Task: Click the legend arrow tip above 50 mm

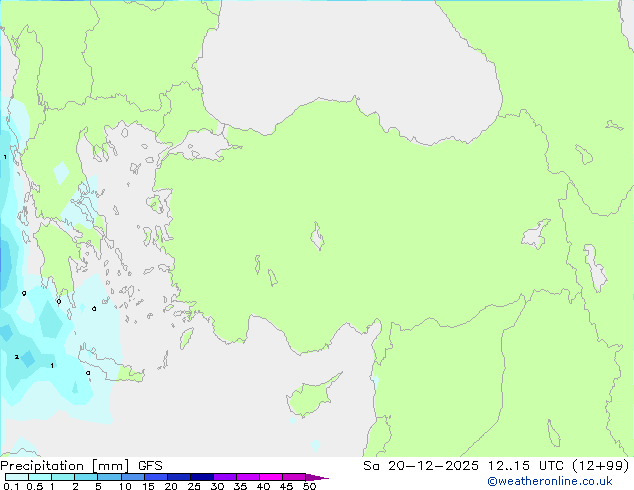Action: click(317, 477)
